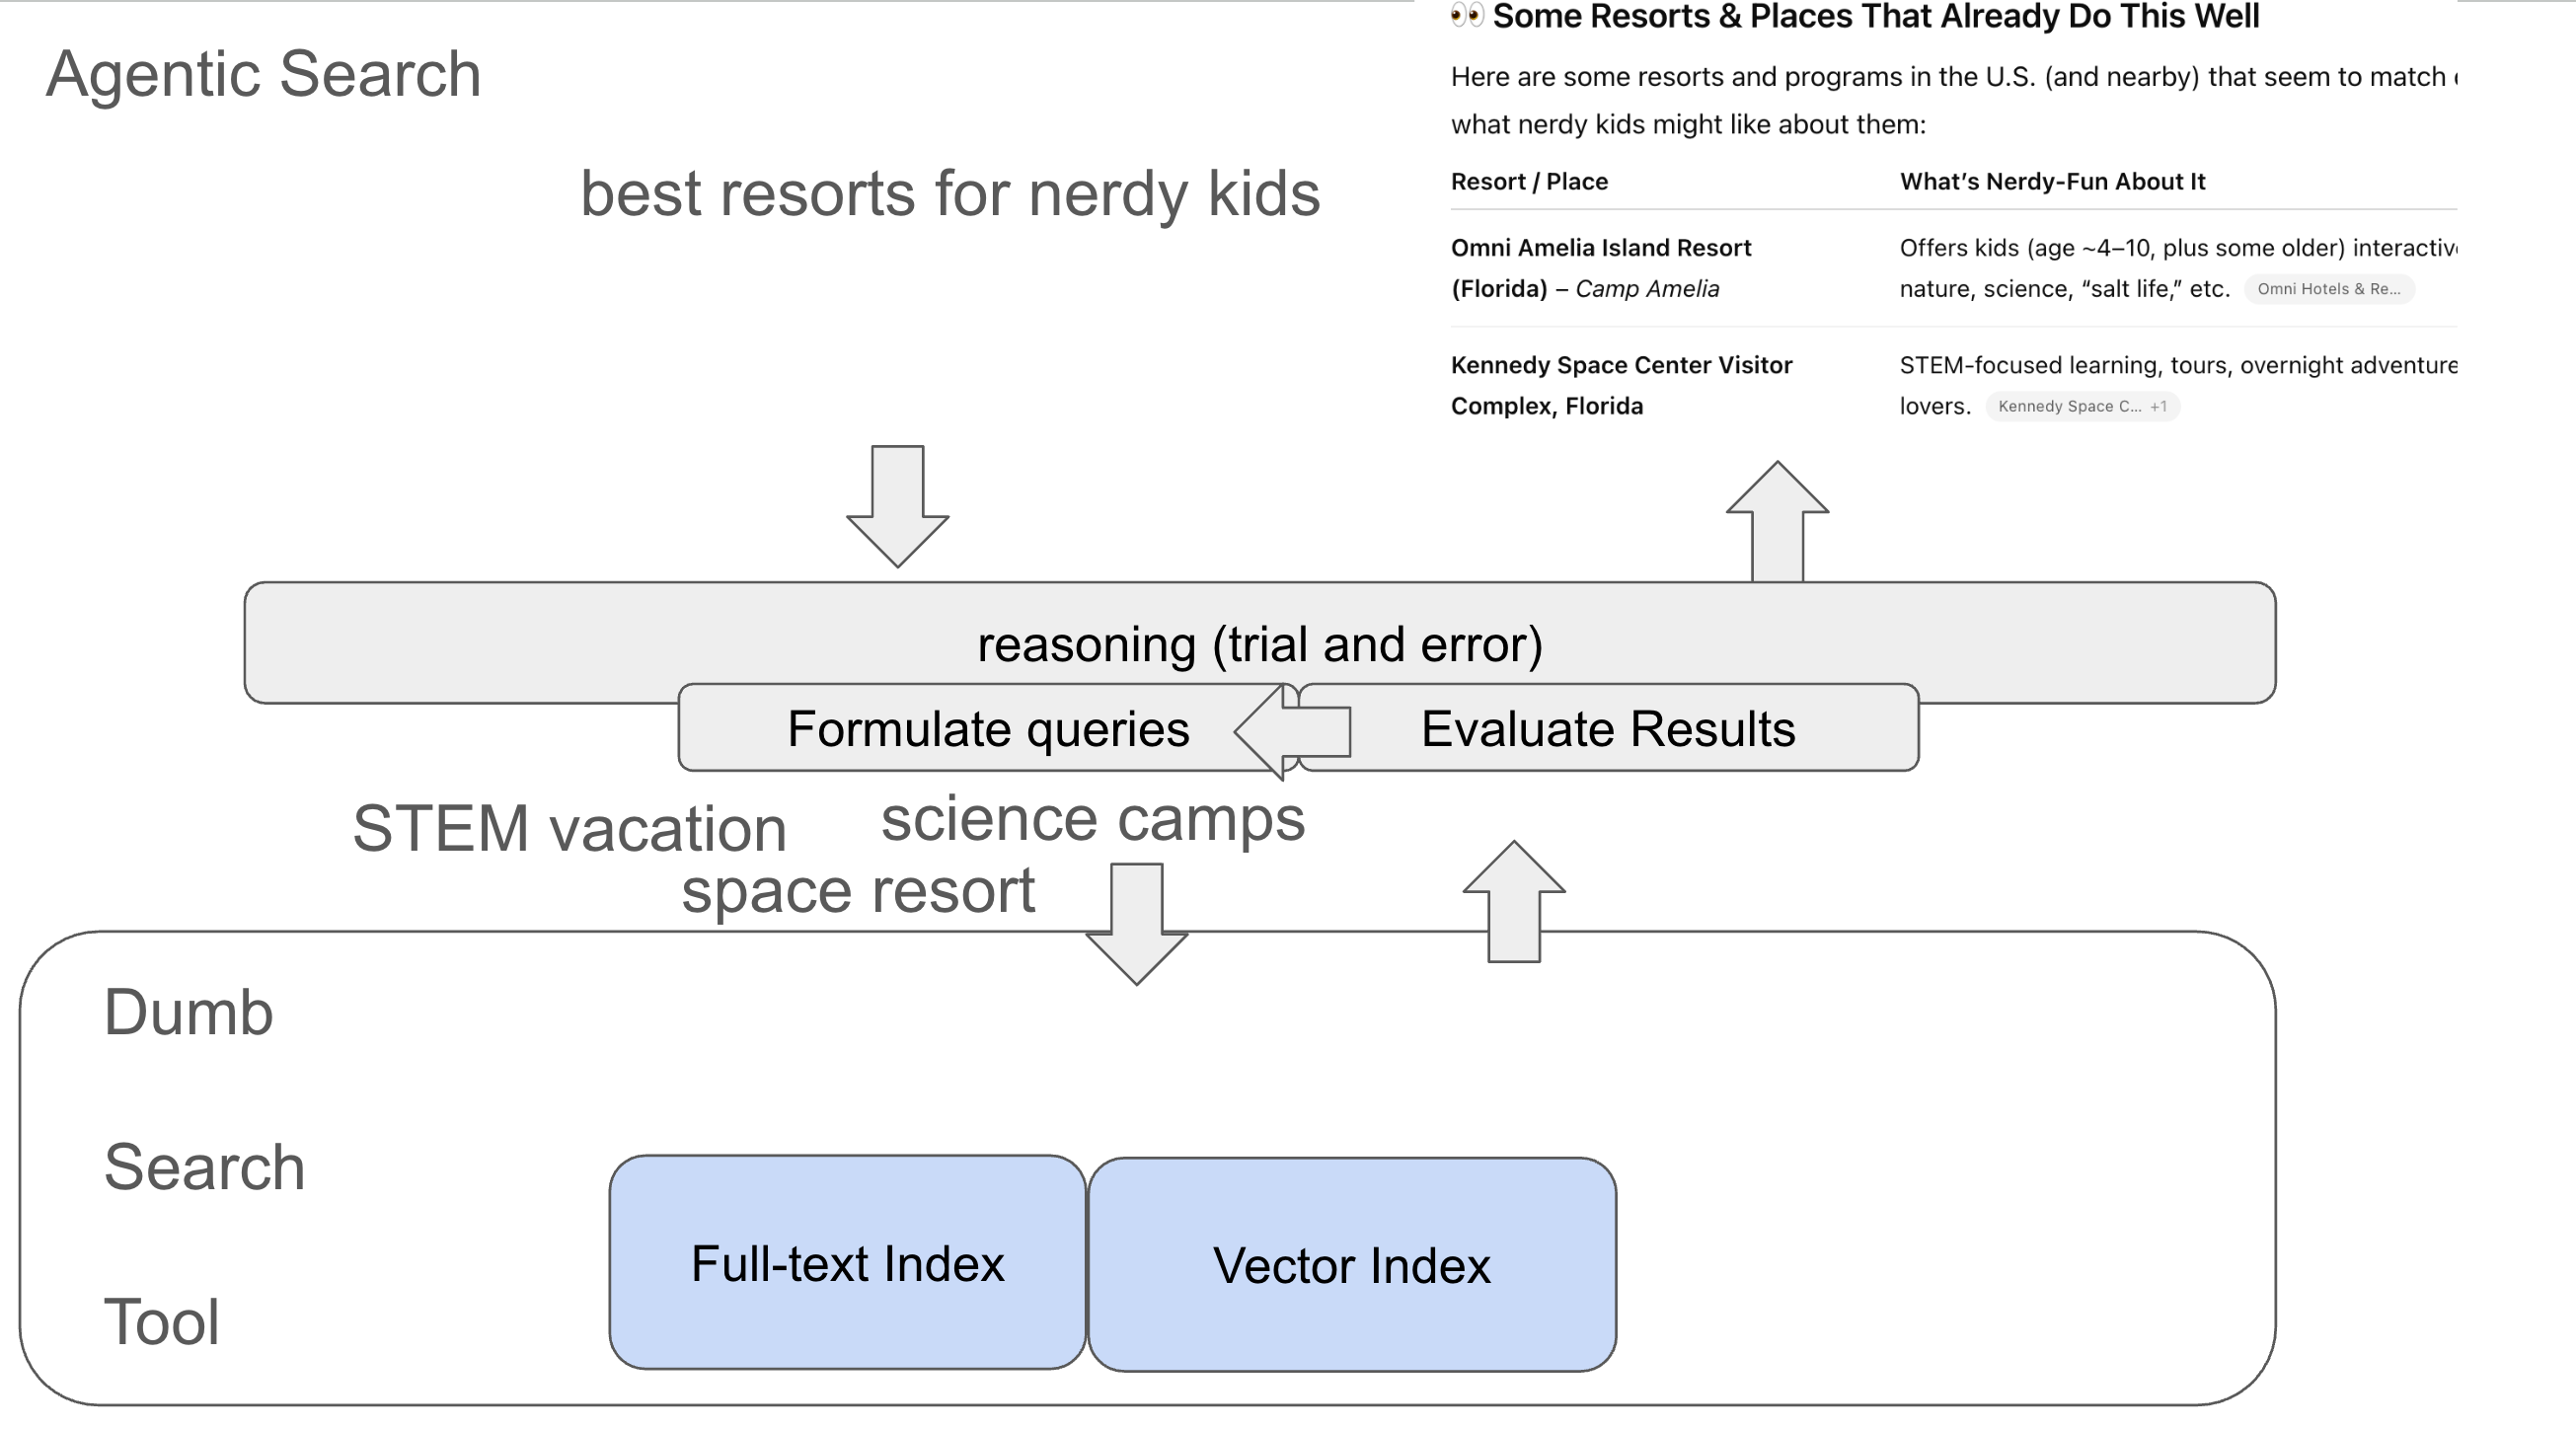Click the Resort / Place column header
Image resolution: width=2576 pixels, height=1429 pixels.
pos(1529,182)
